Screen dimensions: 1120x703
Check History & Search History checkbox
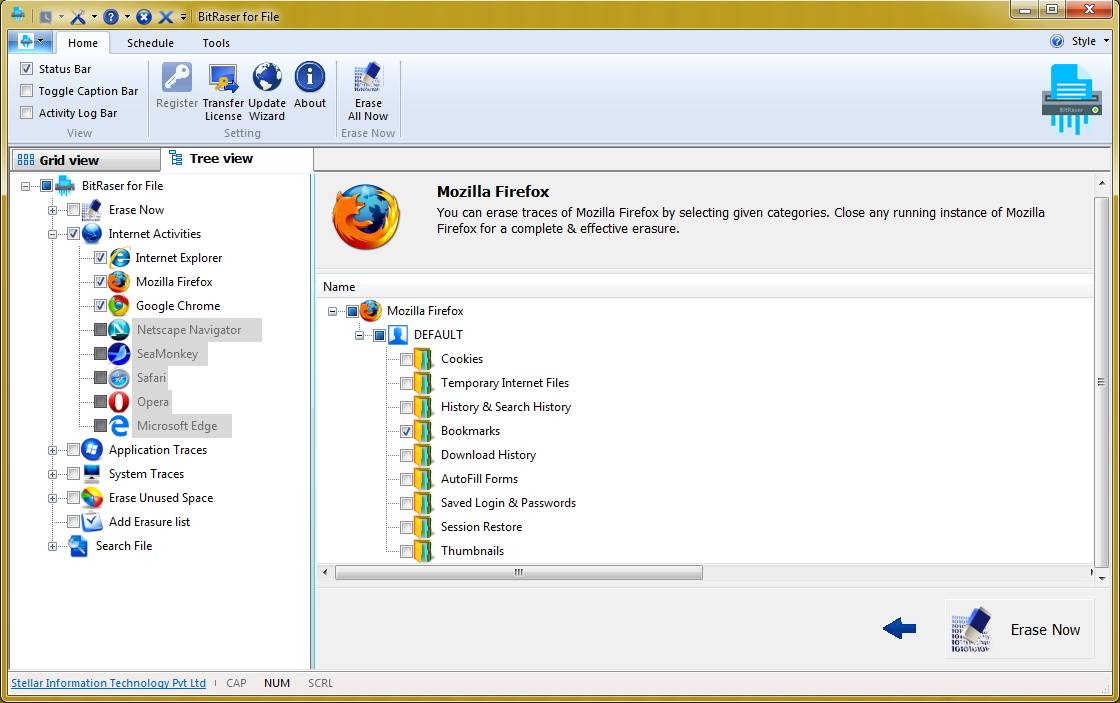pyautogui.click(x=406, y=407)
